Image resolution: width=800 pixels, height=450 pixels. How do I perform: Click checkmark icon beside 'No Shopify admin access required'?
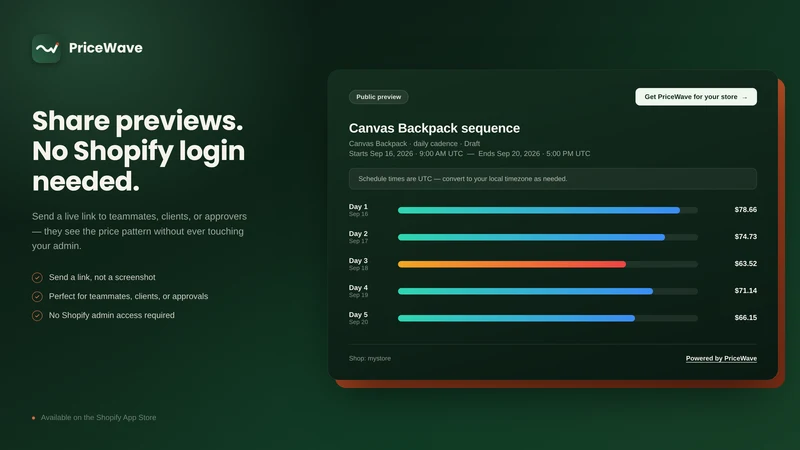click(37, 316)
